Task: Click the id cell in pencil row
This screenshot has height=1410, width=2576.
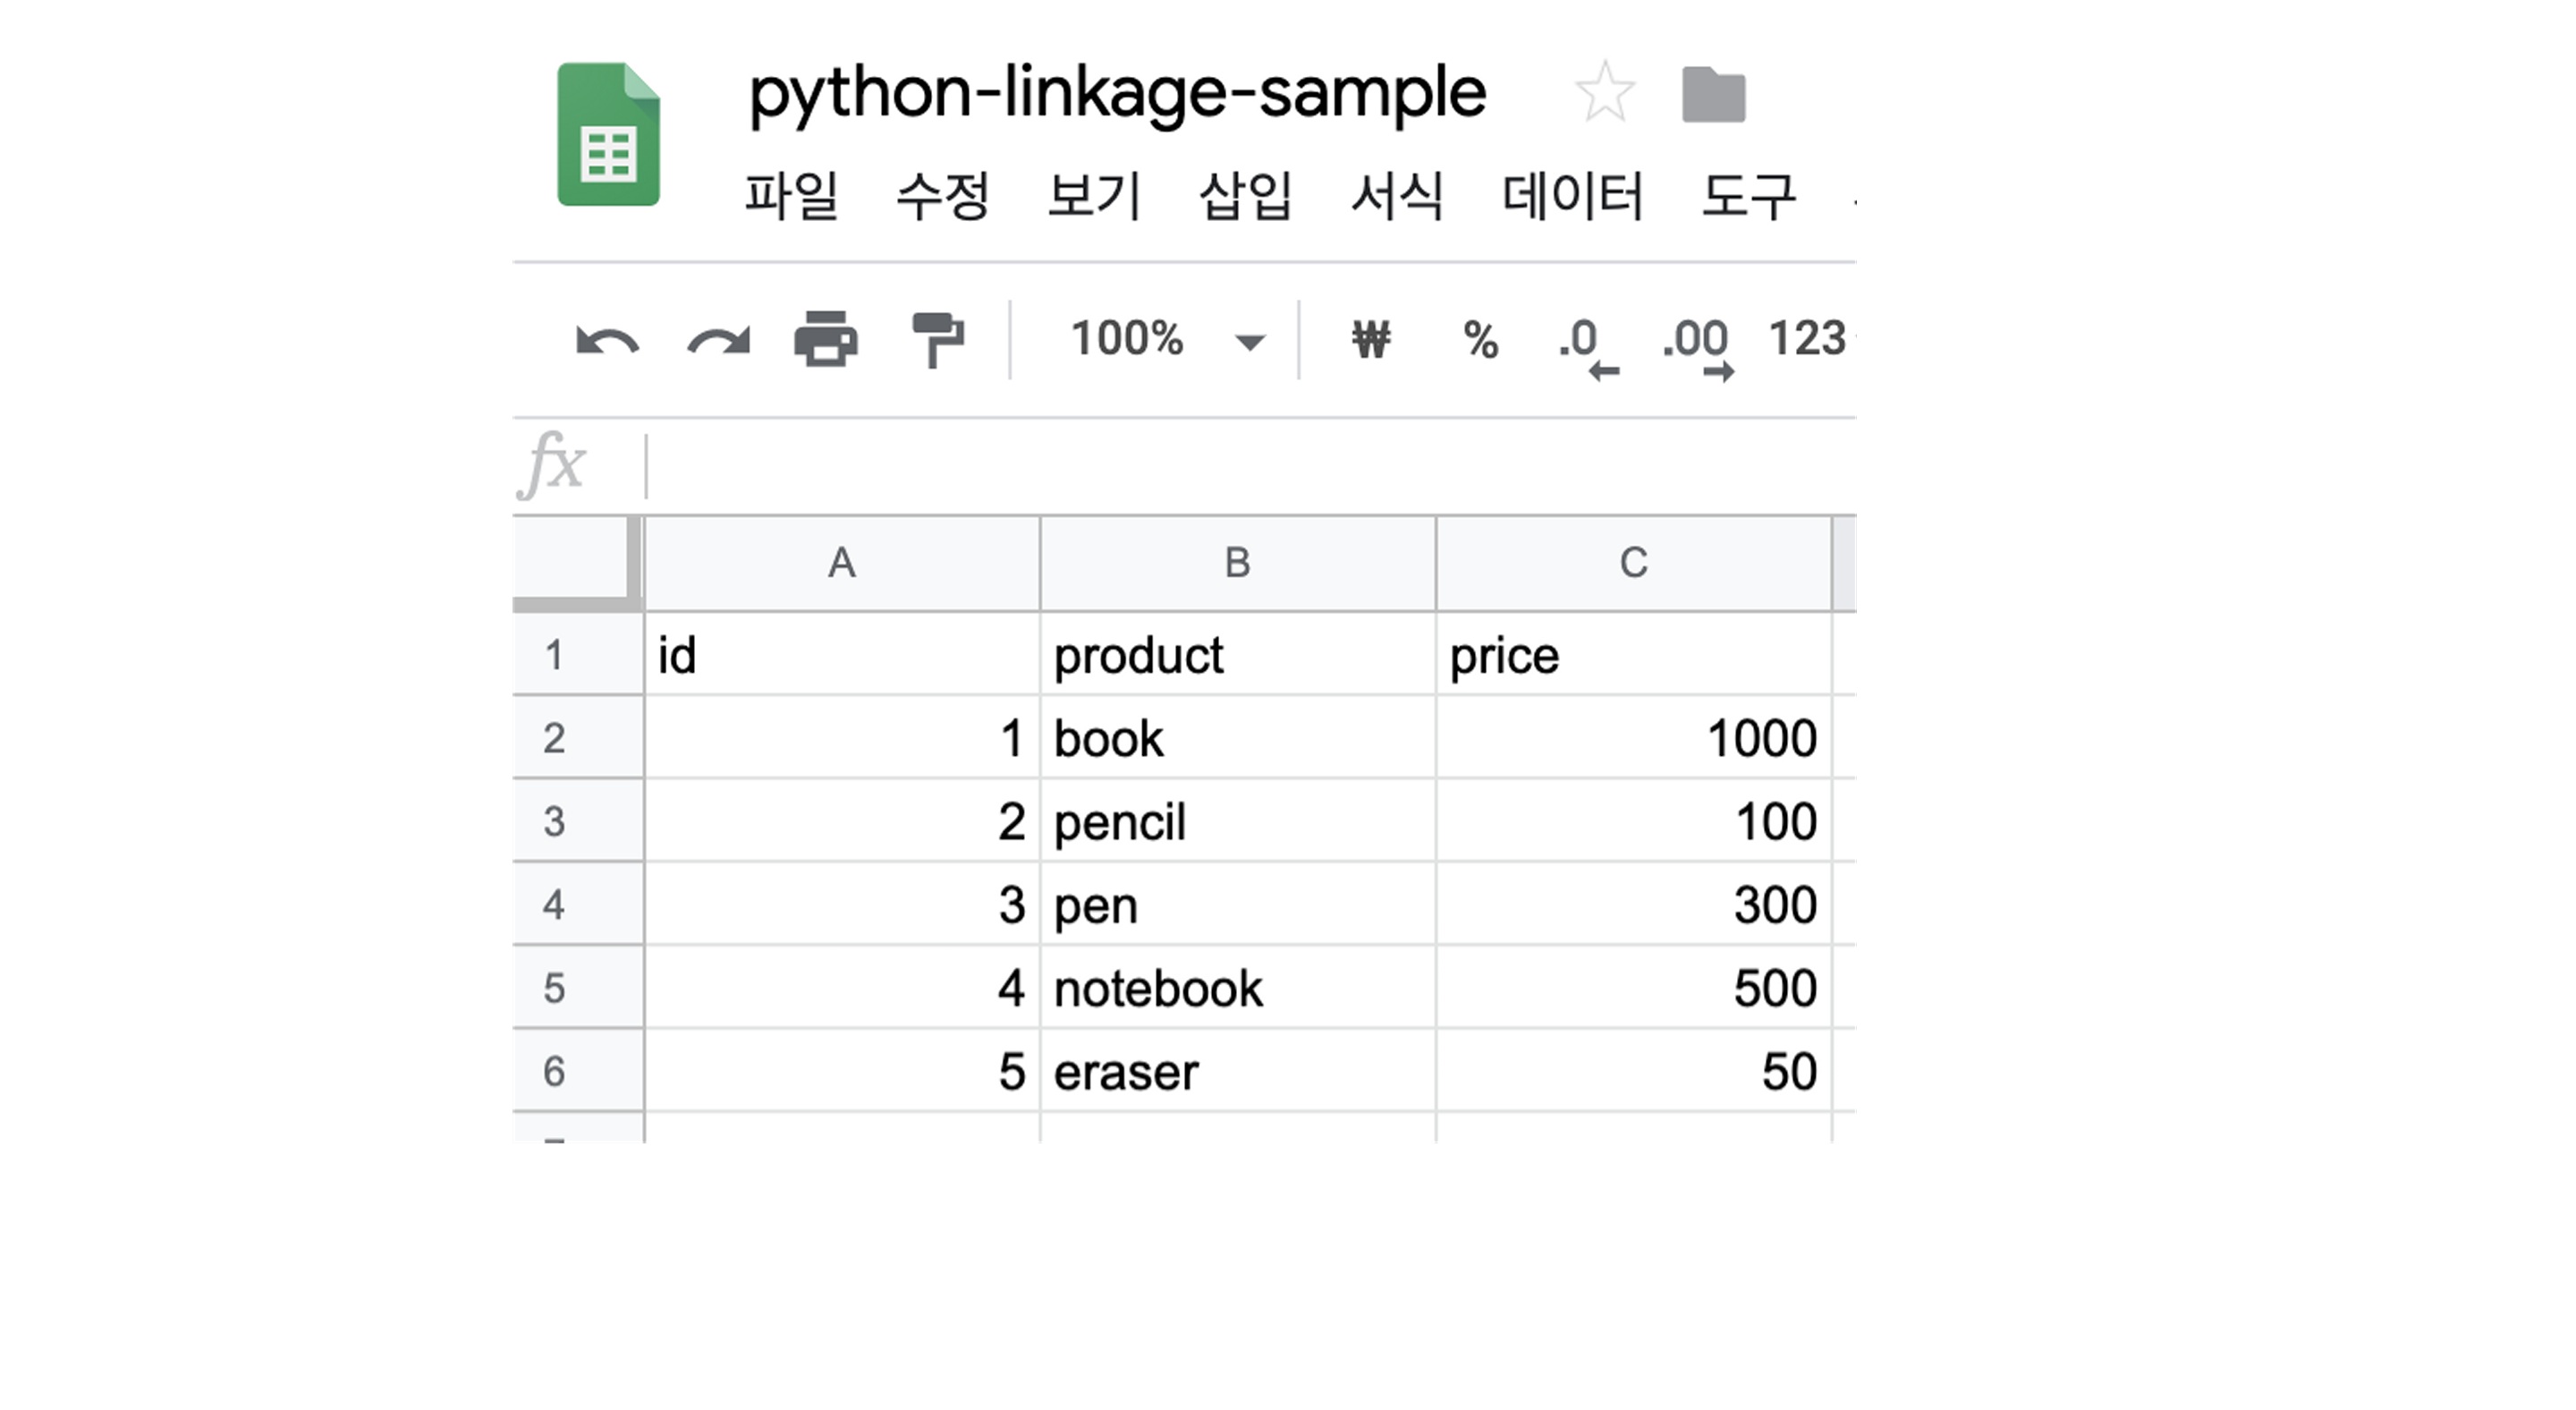Action: pos(842,821)
